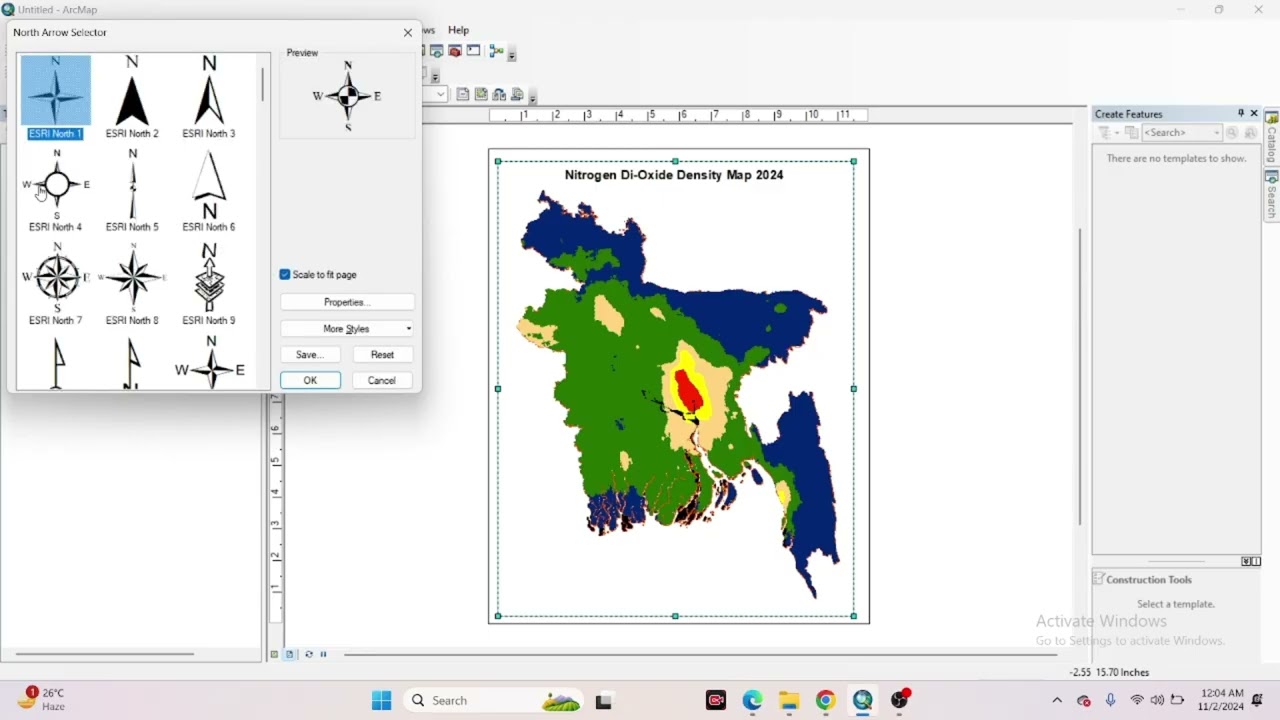Screen dimensions: 1280x720
Task: Click the layout vertical scrollbar
Action: 1079,376
